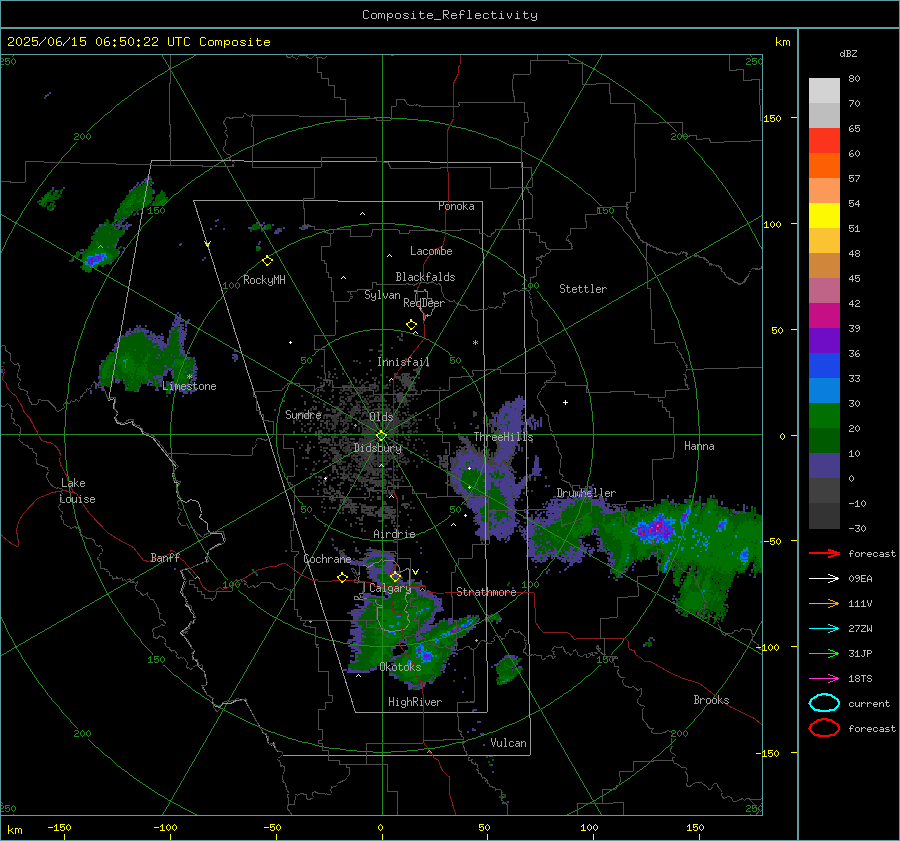Click the Cochrane label

click(x=327, y=559)
